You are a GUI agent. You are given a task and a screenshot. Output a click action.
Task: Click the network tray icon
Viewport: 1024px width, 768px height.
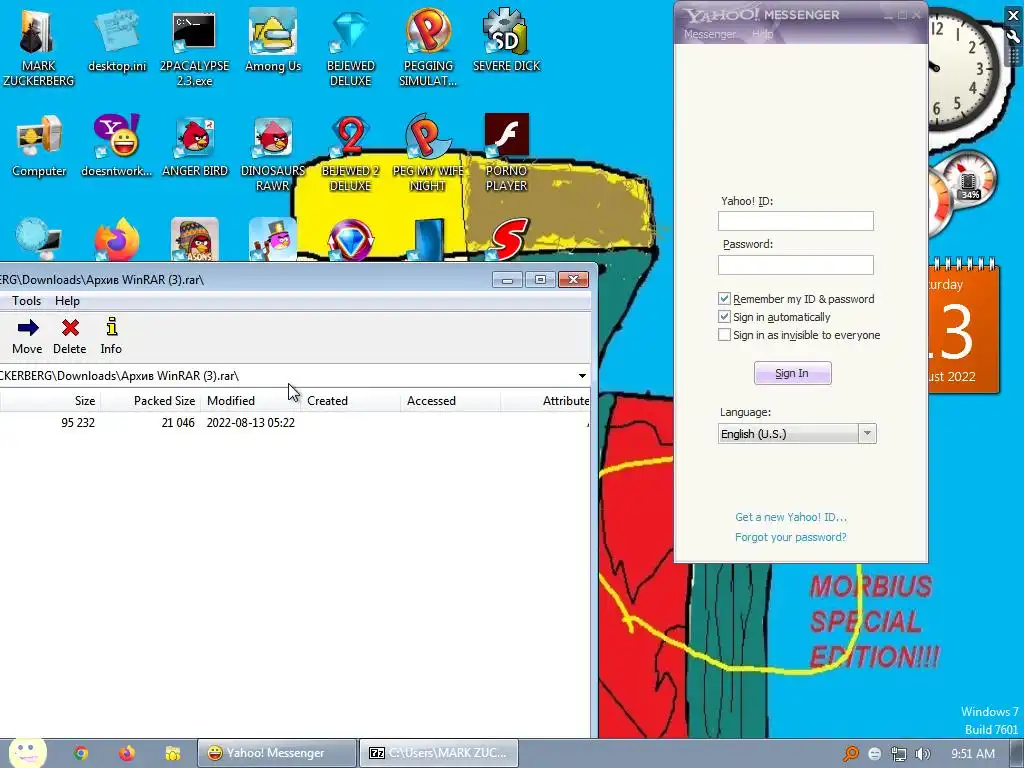(899, 754)
